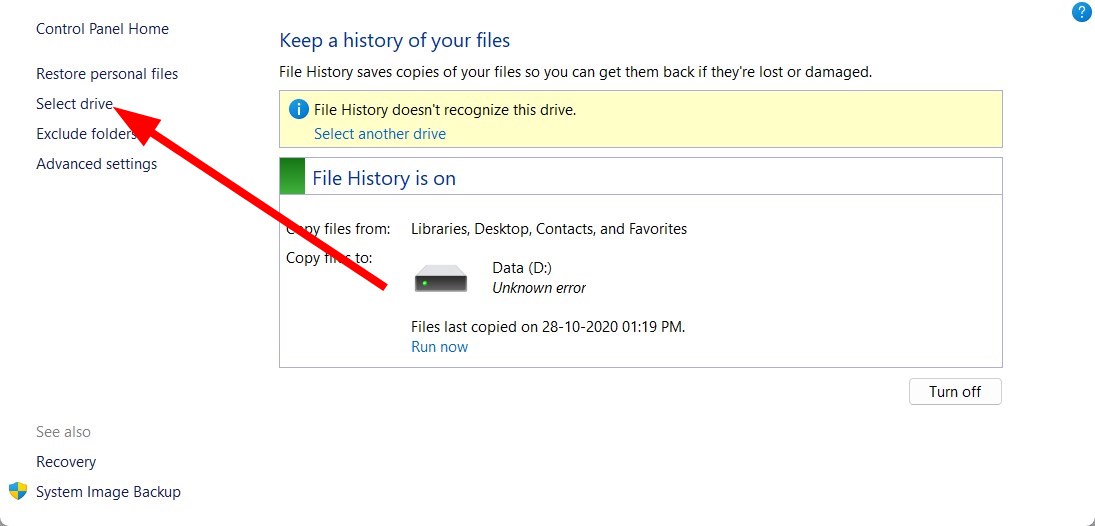
Task: Open Restore personal files
Action: [x=107, y=73]
